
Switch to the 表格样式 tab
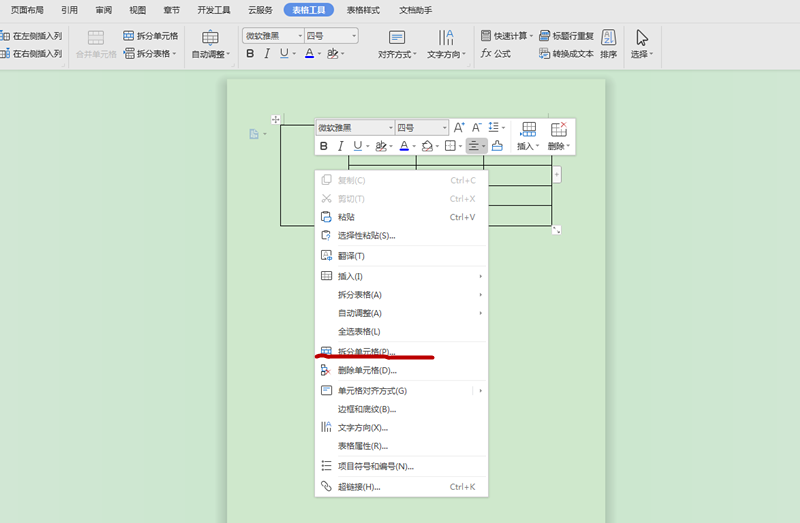coord(363,10)
